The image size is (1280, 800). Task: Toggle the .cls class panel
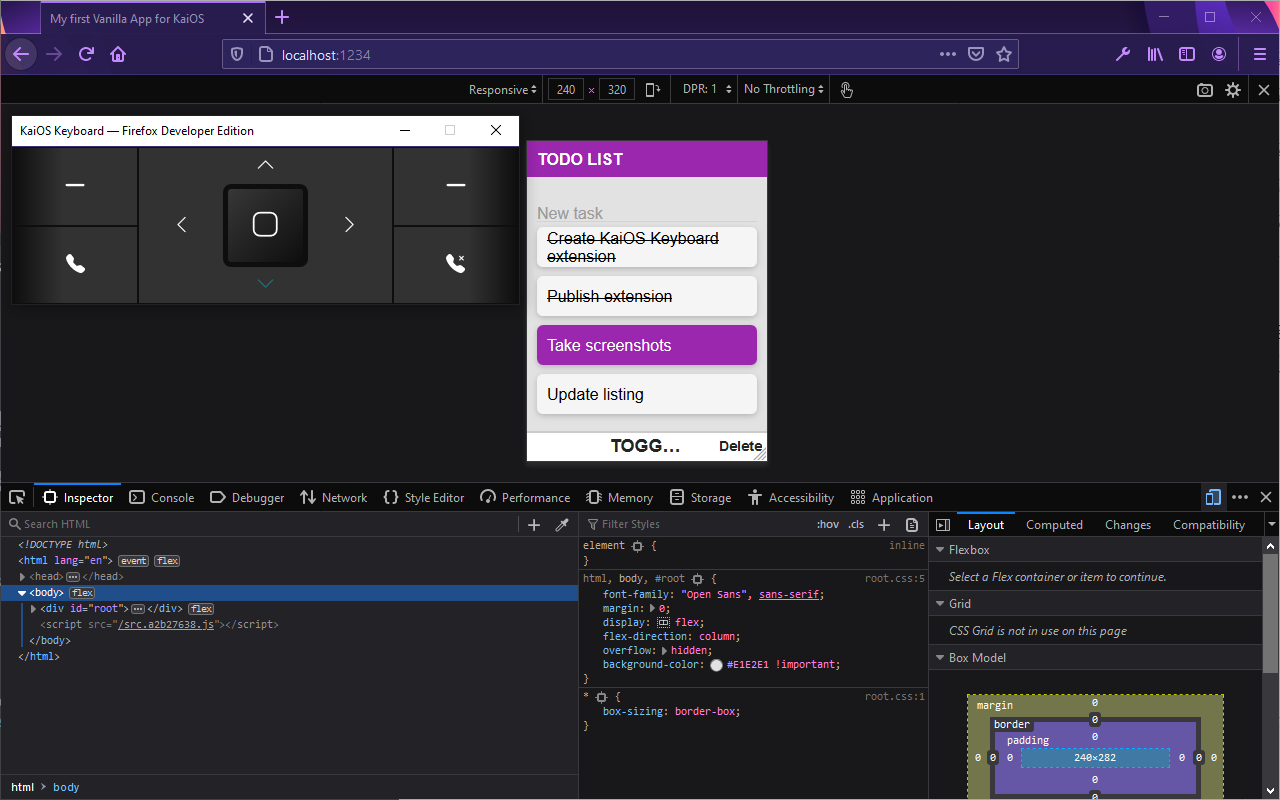coord(856,524)
